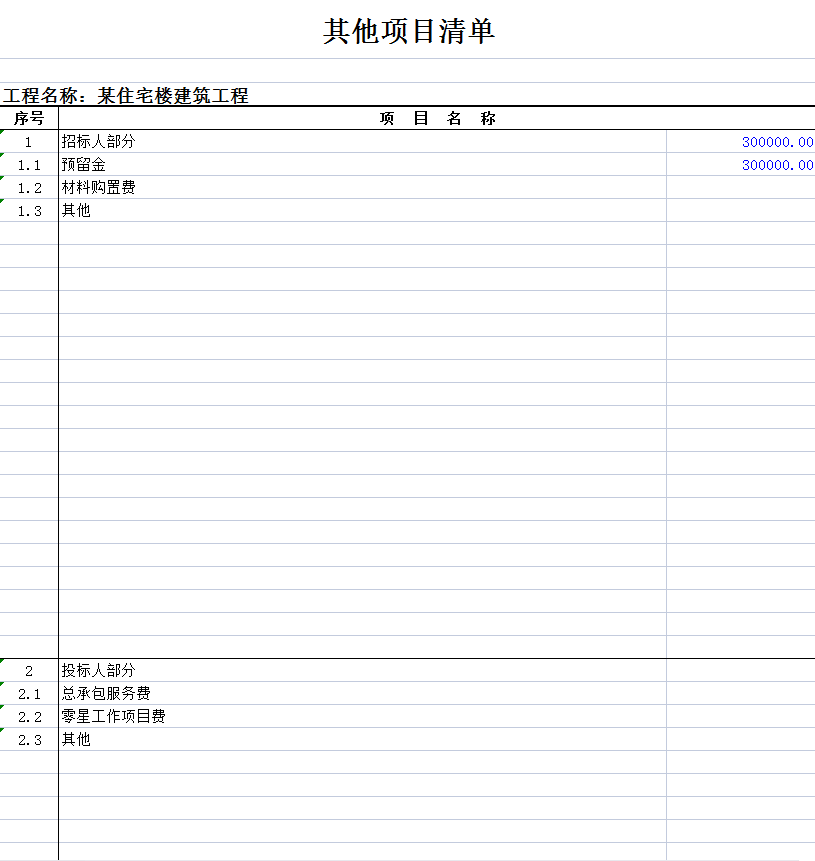Image resolution: width=815 pixels, height=861 pixels.
Task: Select the 零星工作项目费 cell
Action: [x=362, y=717]
